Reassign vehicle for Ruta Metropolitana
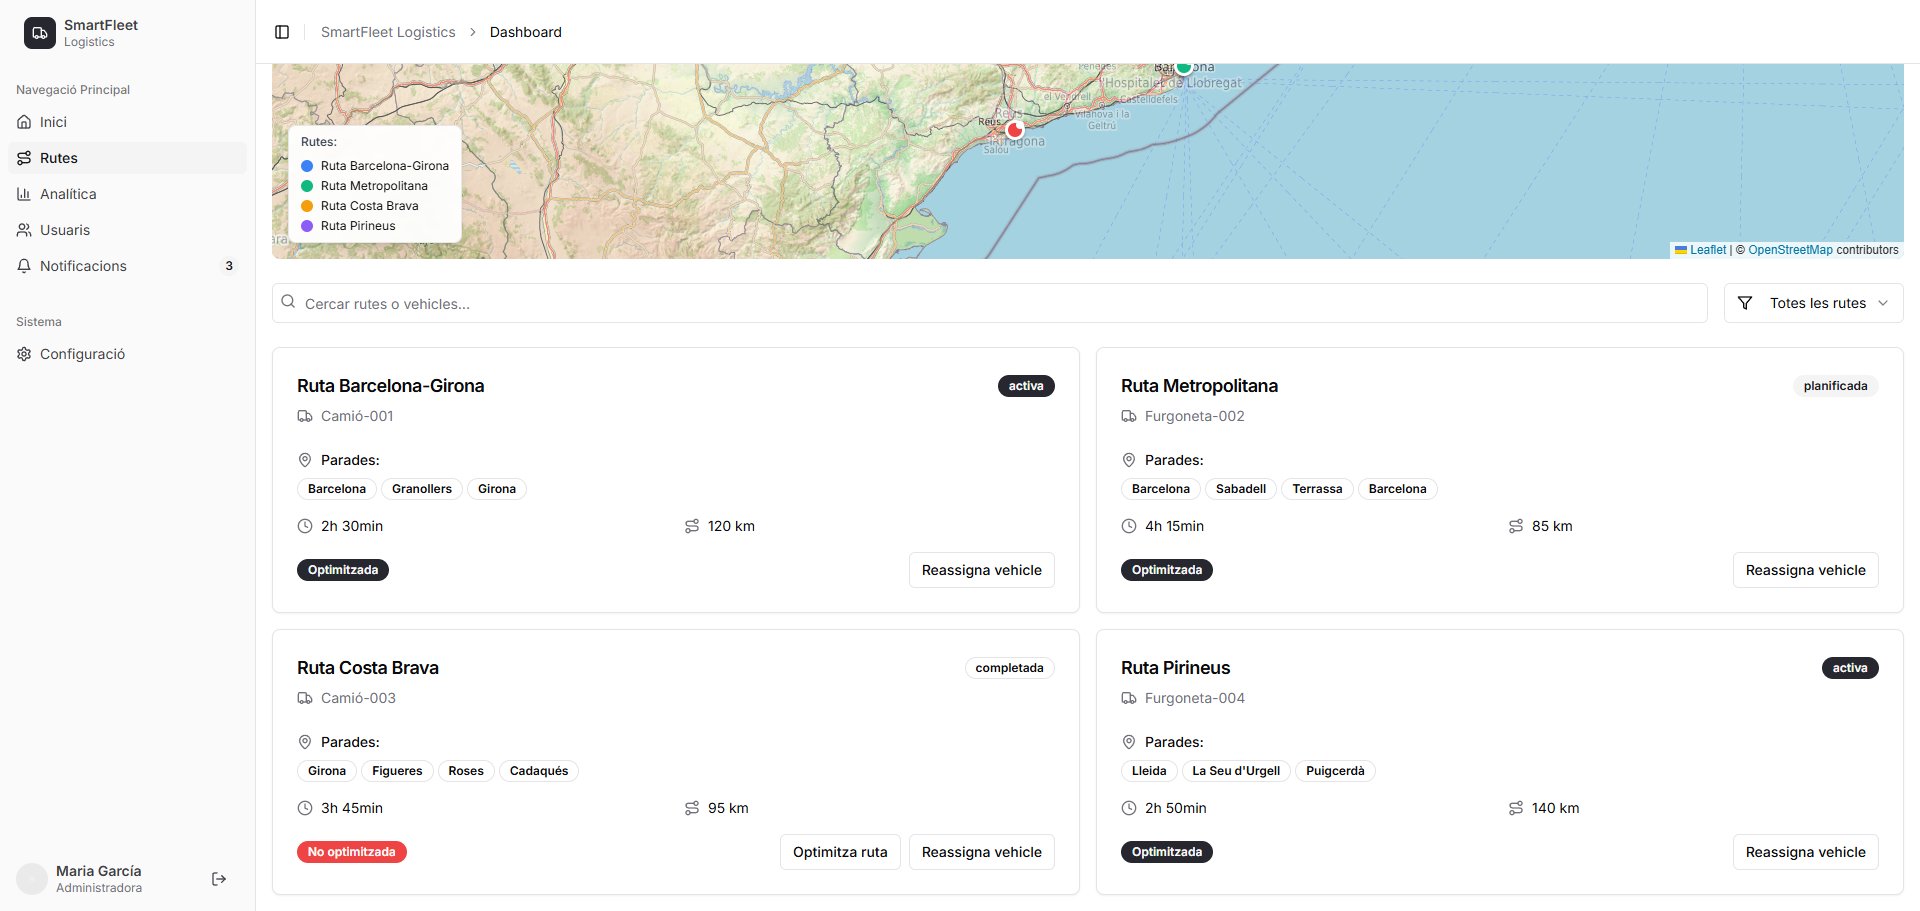 click(1805, 570)
